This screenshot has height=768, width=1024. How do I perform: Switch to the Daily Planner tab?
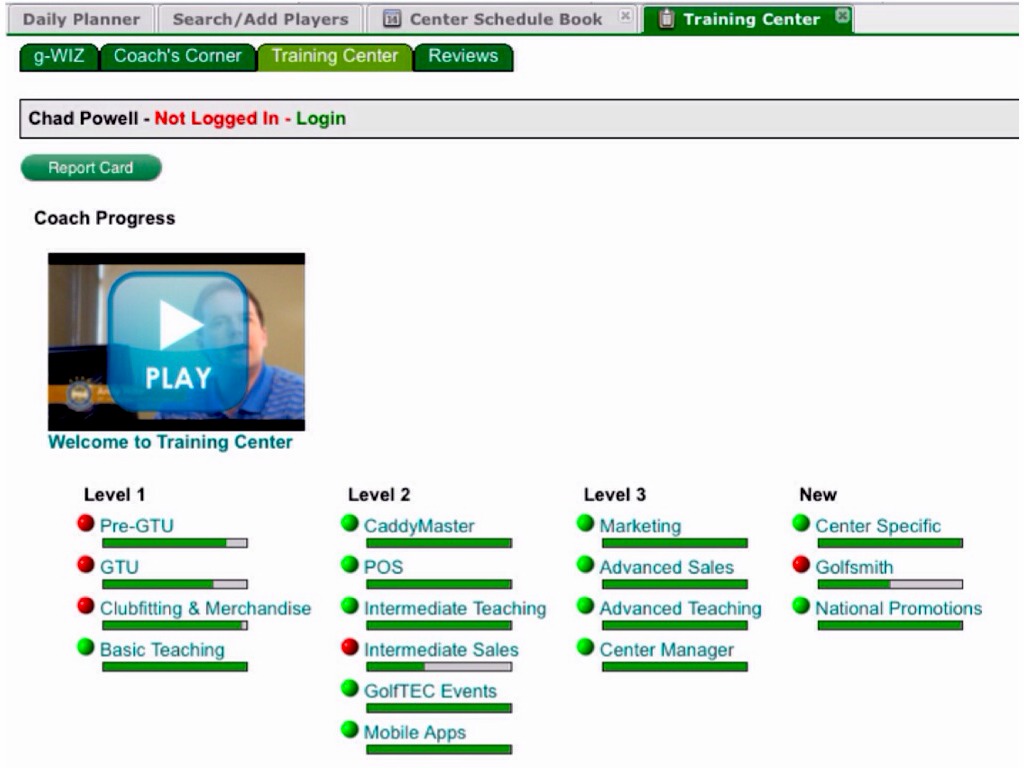[x=83, y=19]
